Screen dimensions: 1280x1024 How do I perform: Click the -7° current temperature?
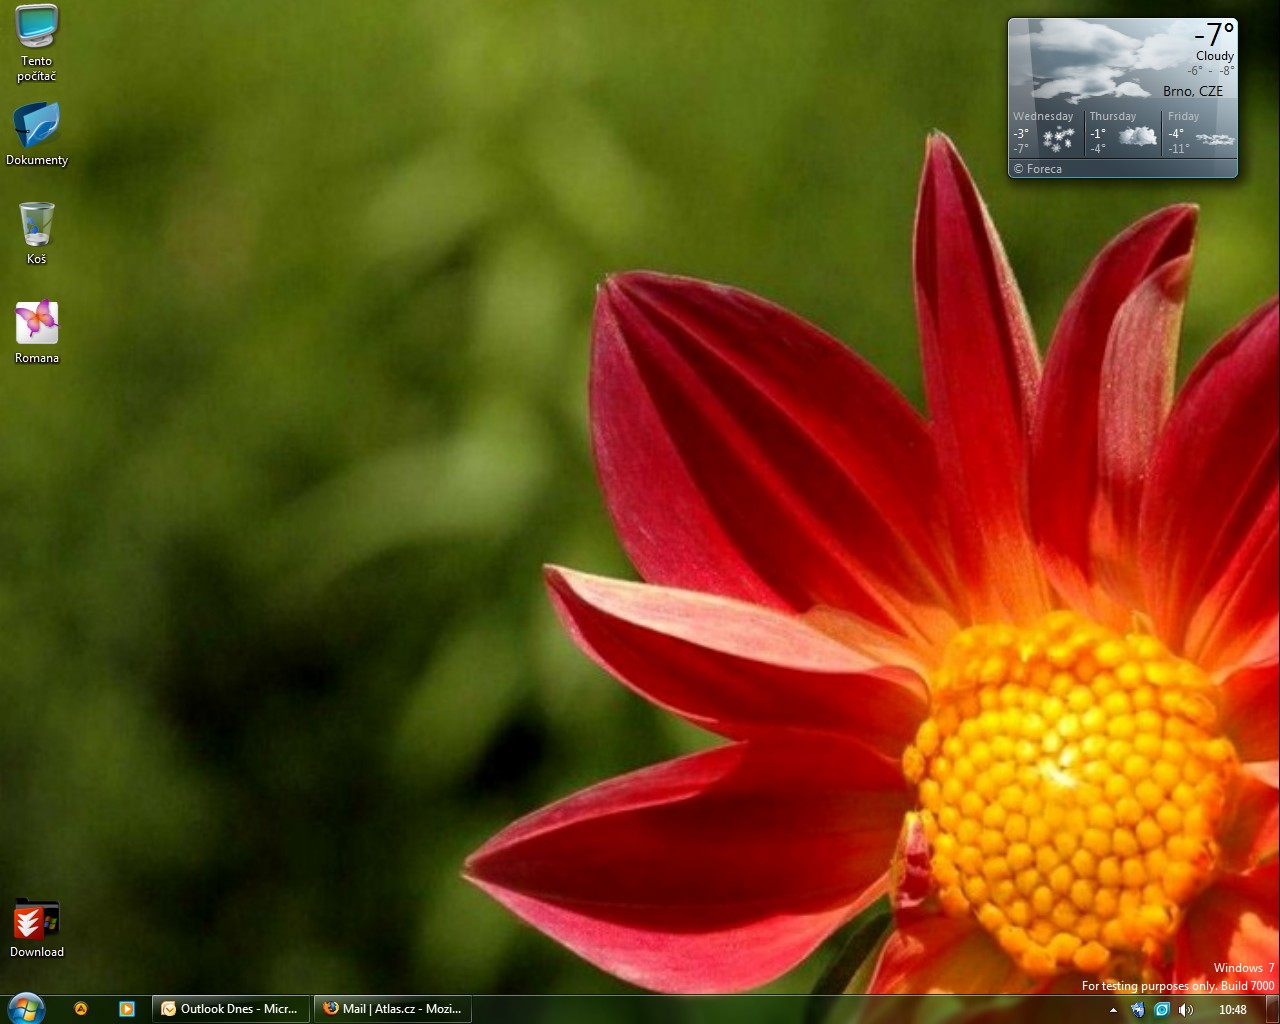pos(1214,35)
